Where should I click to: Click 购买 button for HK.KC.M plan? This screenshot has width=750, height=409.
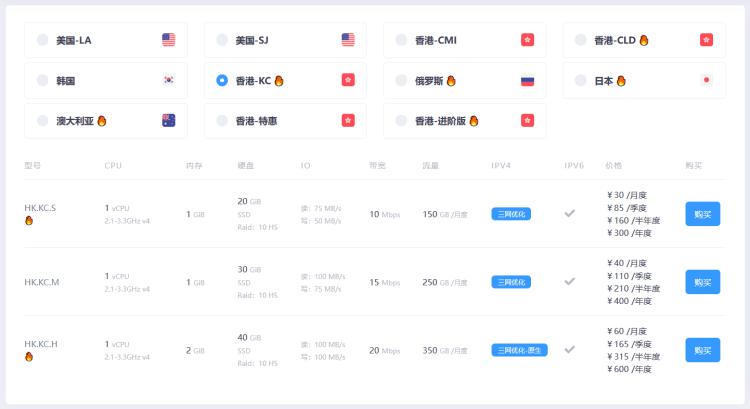pyautogui.click(x=703, y=282)
